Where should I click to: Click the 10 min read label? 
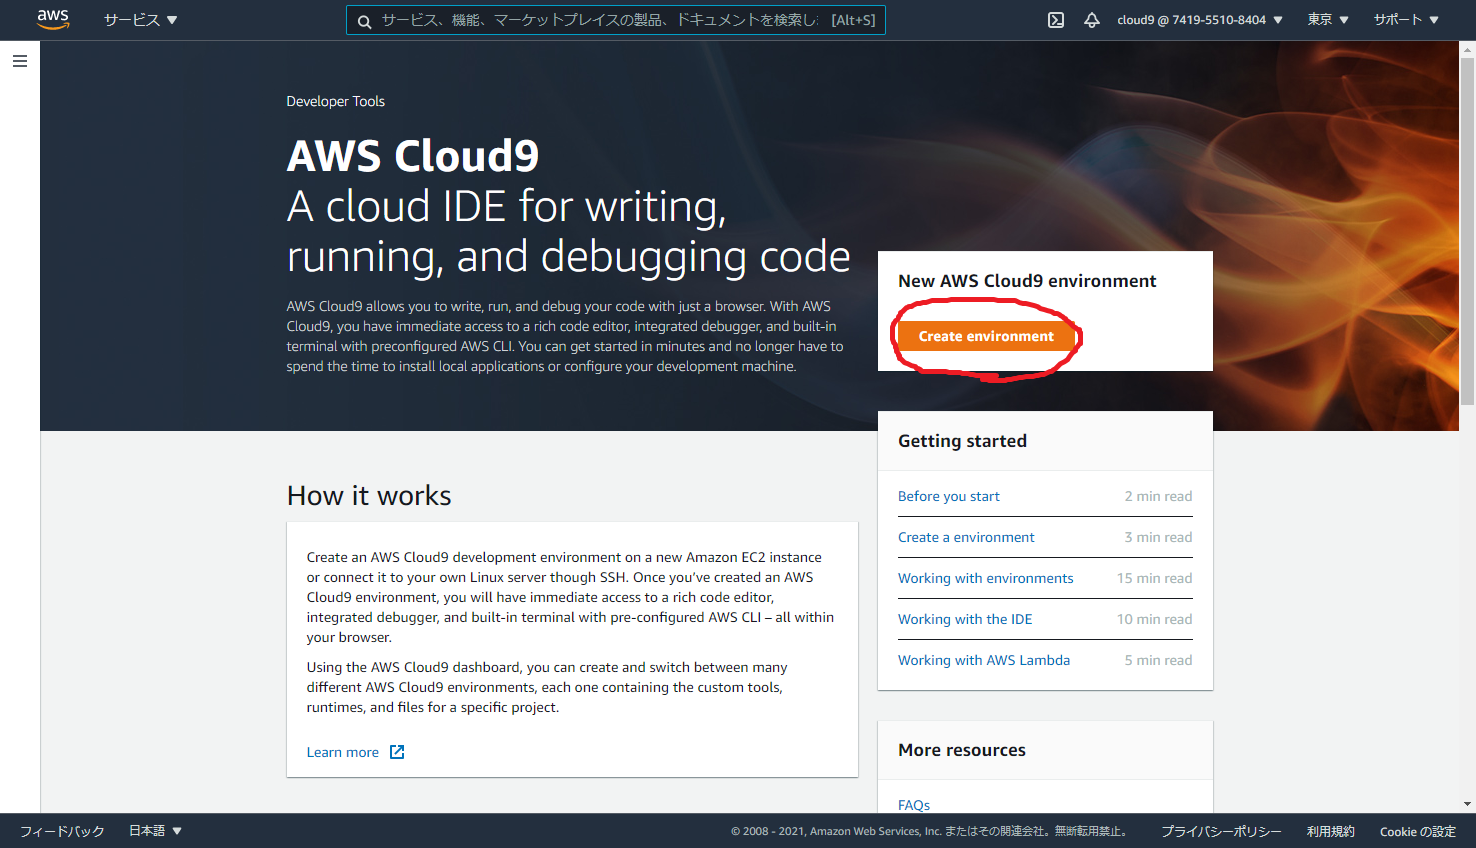tap(1155, 619)
